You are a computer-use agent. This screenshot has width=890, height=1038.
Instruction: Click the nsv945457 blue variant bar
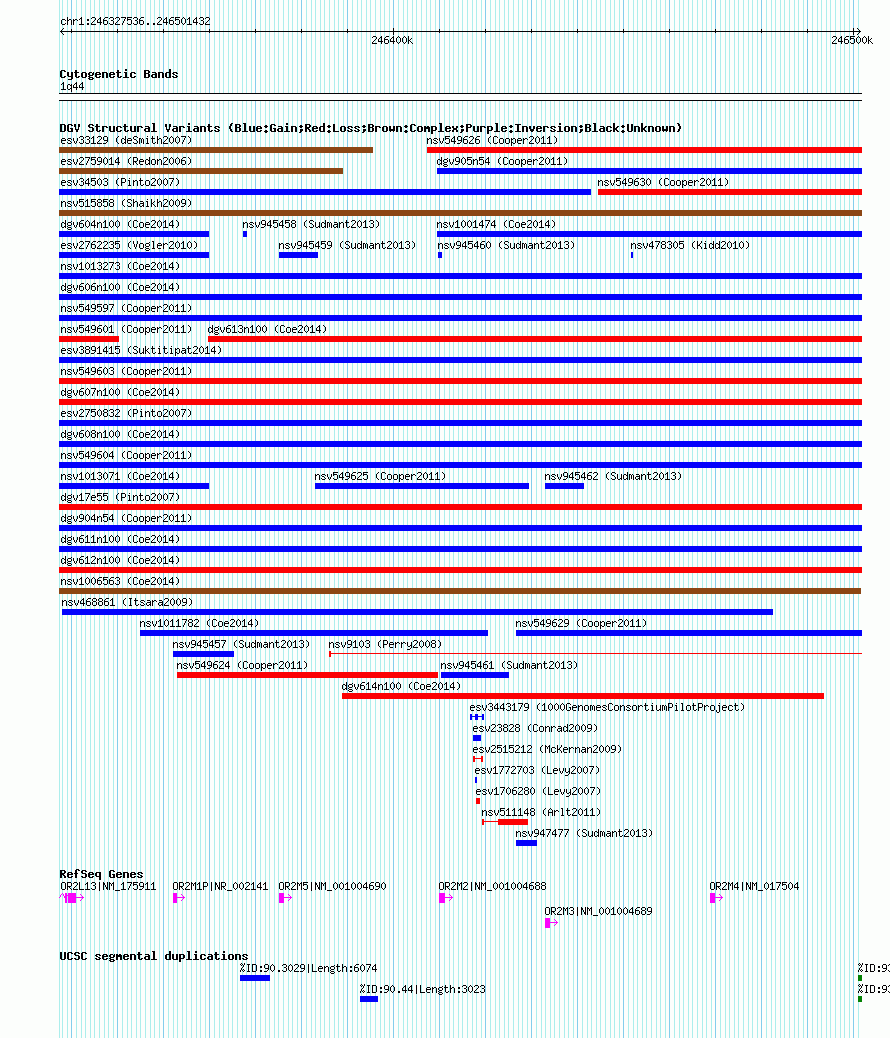point(203,654)
